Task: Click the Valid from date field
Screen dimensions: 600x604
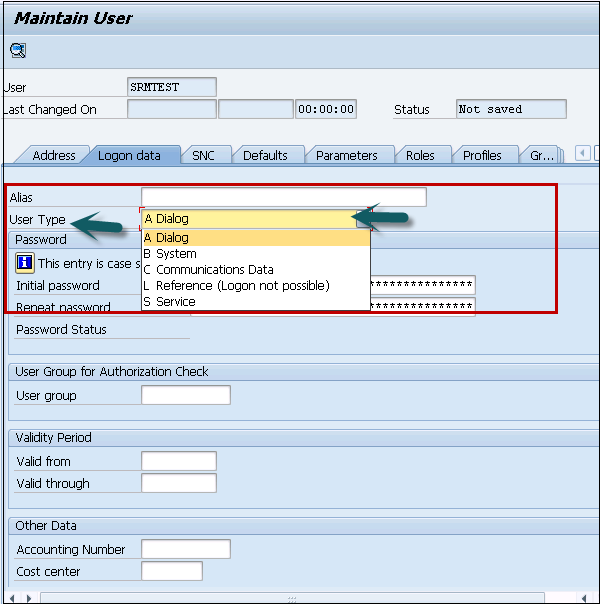Action: click(x=179, y=461)
